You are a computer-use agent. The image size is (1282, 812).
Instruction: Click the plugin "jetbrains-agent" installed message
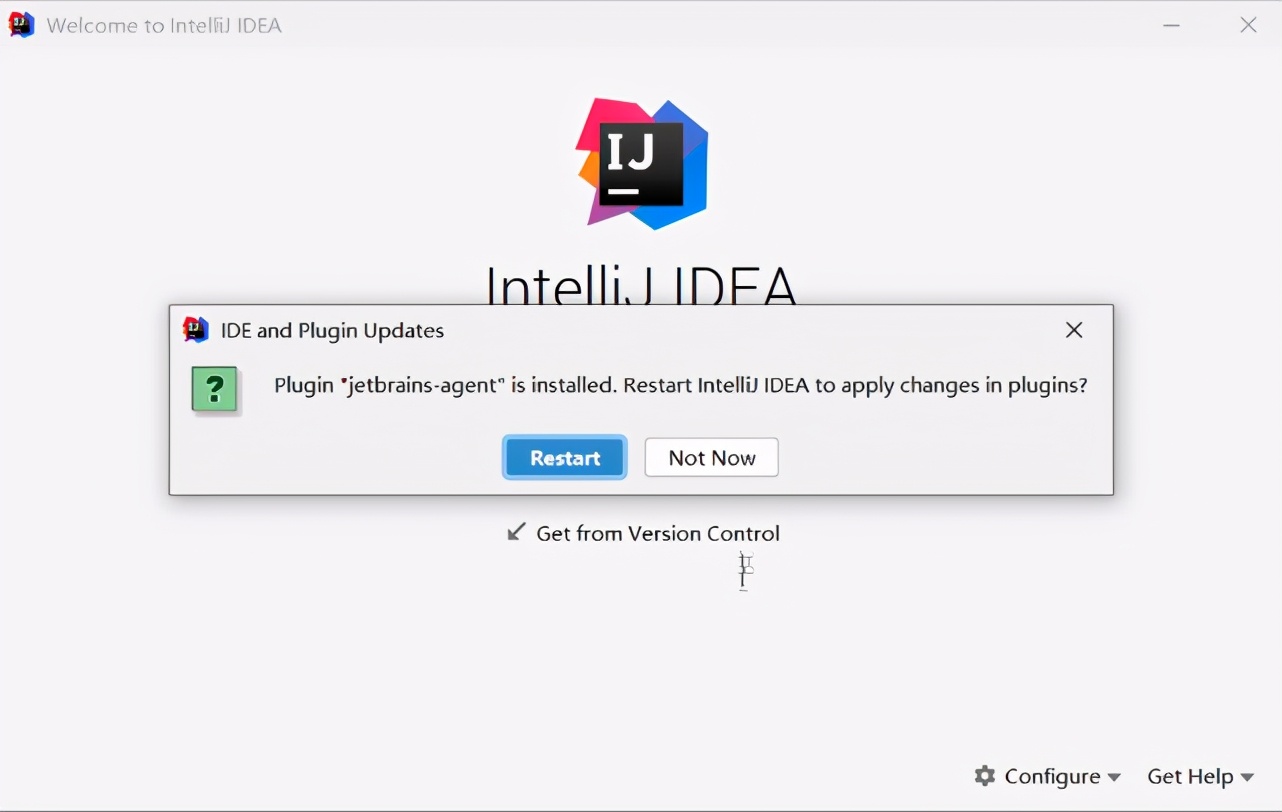pos(680,386)
